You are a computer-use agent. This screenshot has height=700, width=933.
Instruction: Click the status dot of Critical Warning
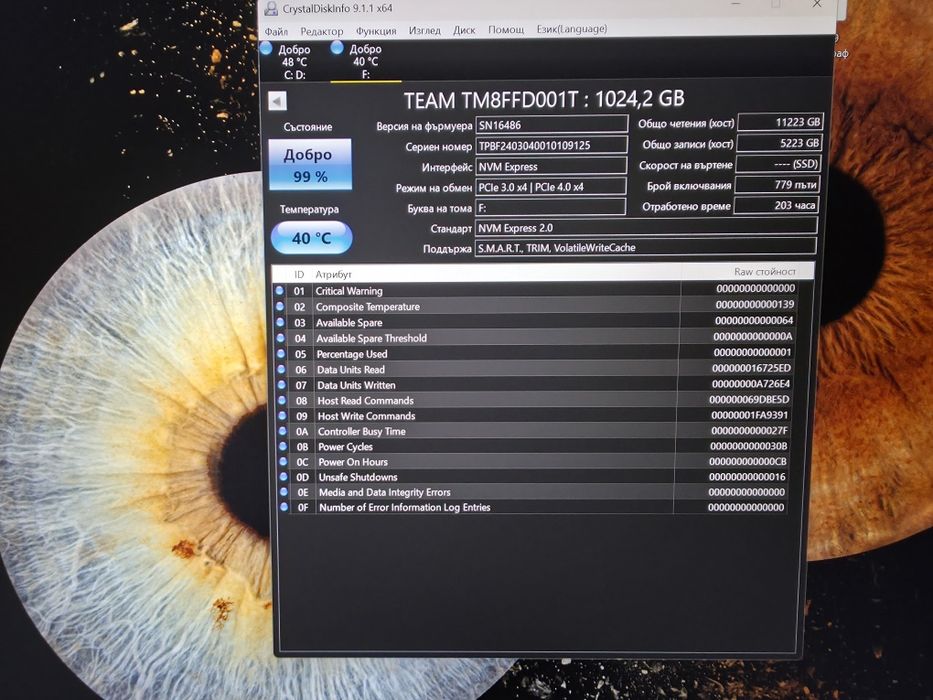280,290
